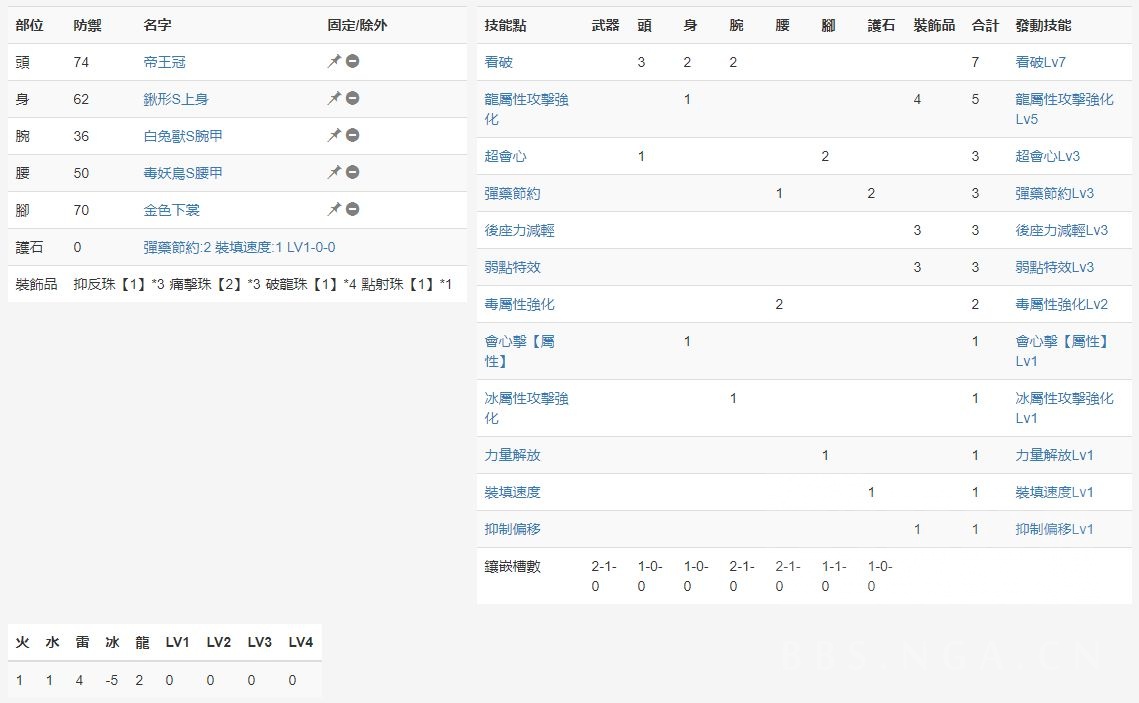The height and width of the screenshot is (703, 1139).
Task: Open the activated skill 彈藥節約Lv3
Action: tap(1055, 194)
